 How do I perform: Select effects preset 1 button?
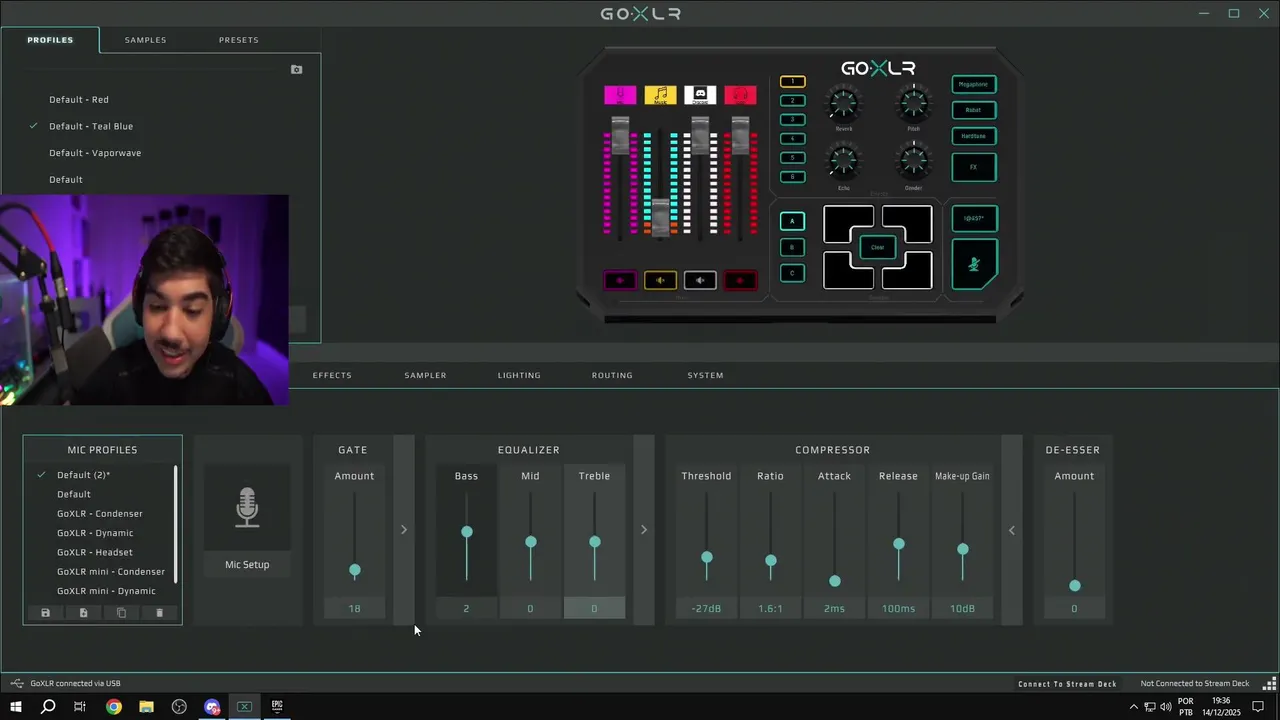[x=792, y=81]
